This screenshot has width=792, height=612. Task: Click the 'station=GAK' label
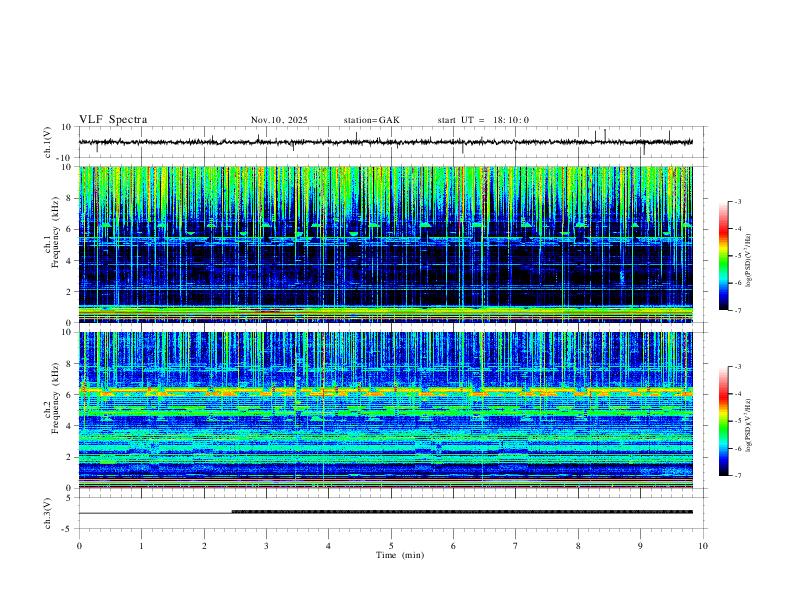pyautogui.click(x=372, y=120)
